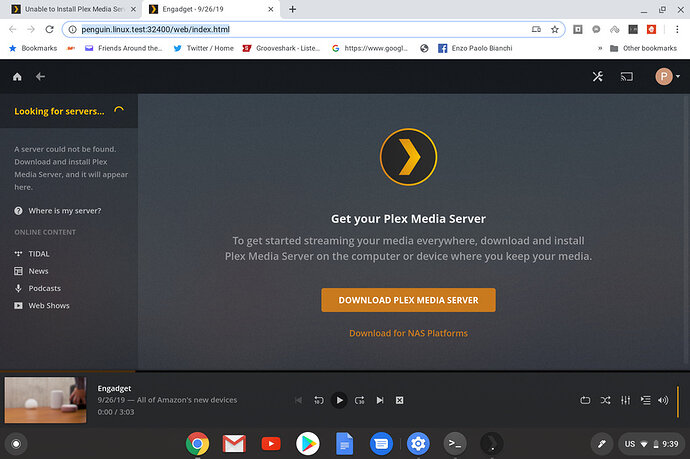
Task: Open Gmail from the shelf
Action: tap(234, 444)
